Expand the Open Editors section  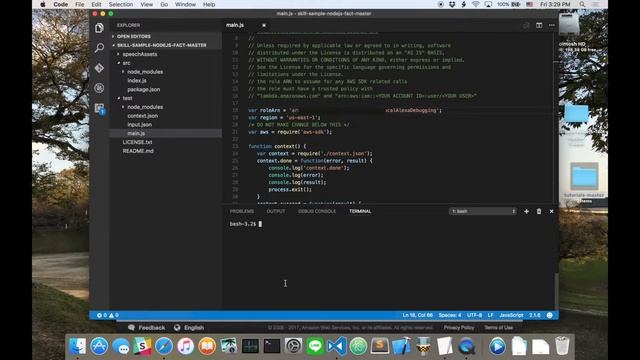tap(133, 36)
